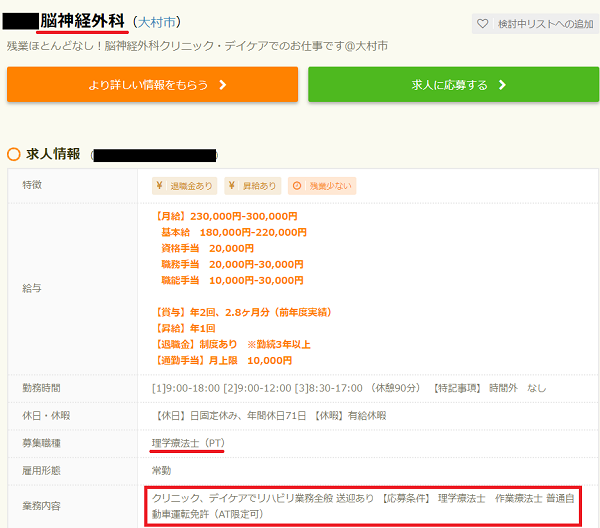Click the 勤務時間 row label
Screen dimensions: 600x528
point(42,388)
